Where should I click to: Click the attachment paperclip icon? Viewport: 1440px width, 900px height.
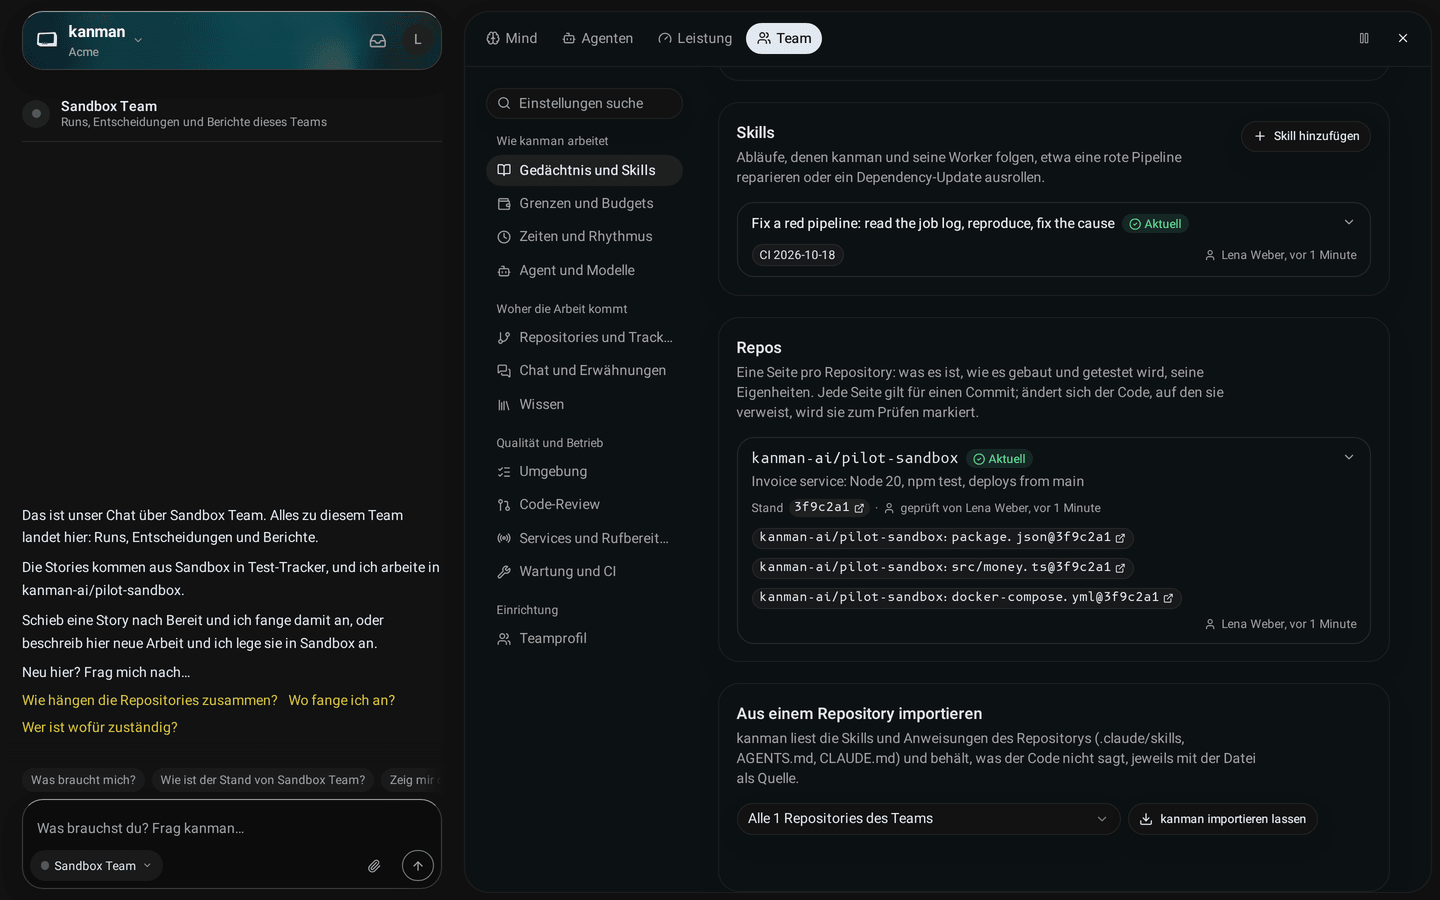[374, 866]
